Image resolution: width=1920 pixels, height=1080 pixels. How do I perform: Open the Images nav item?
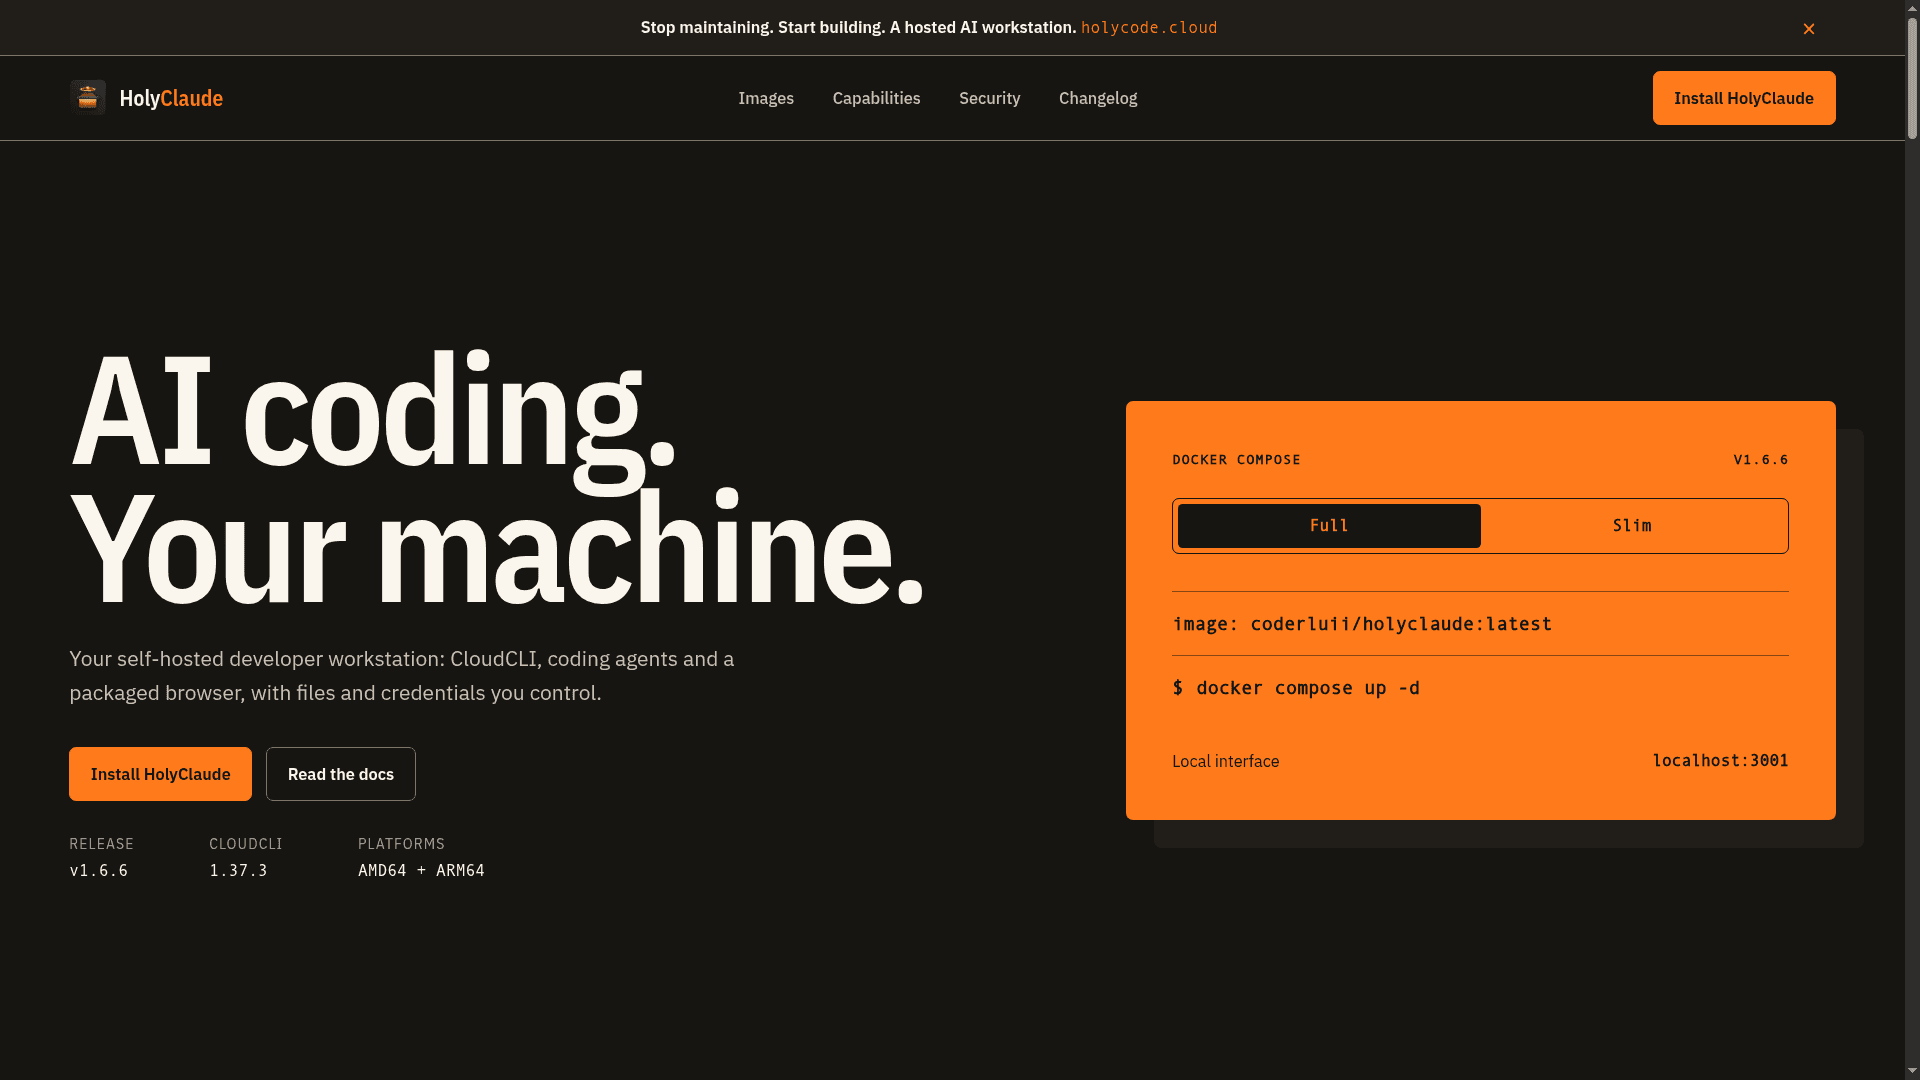pyautogui.click(x=766, y=98)
